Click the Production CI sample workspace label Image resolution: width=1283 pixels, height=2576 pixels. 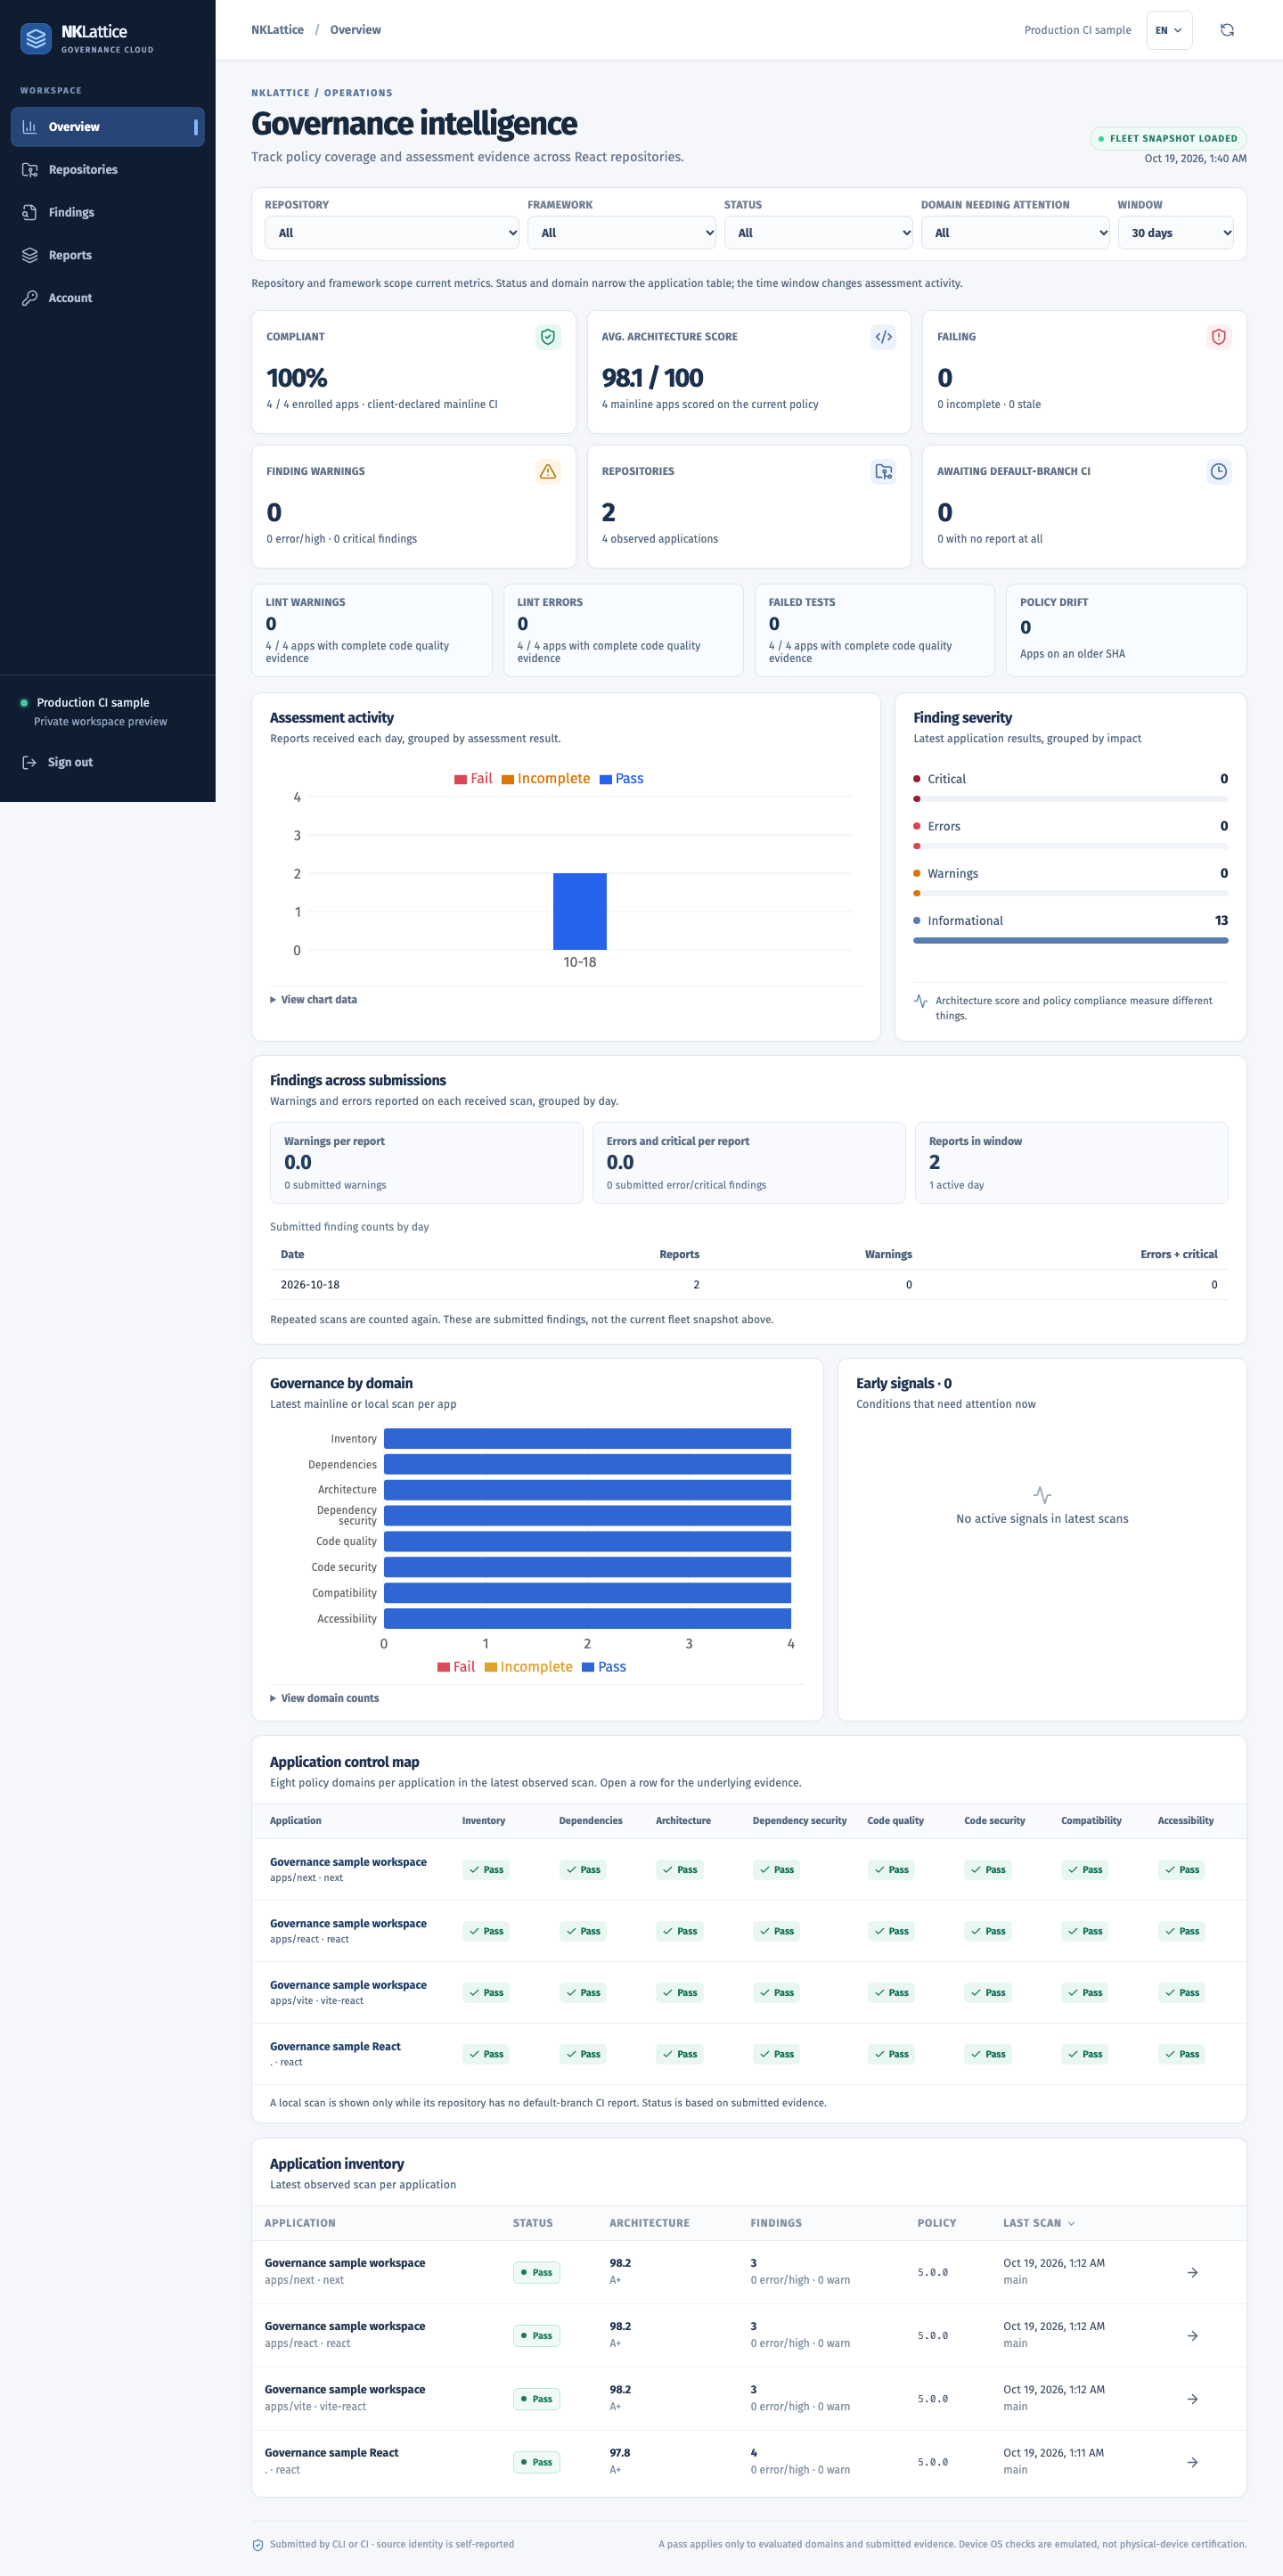(93, 703)
